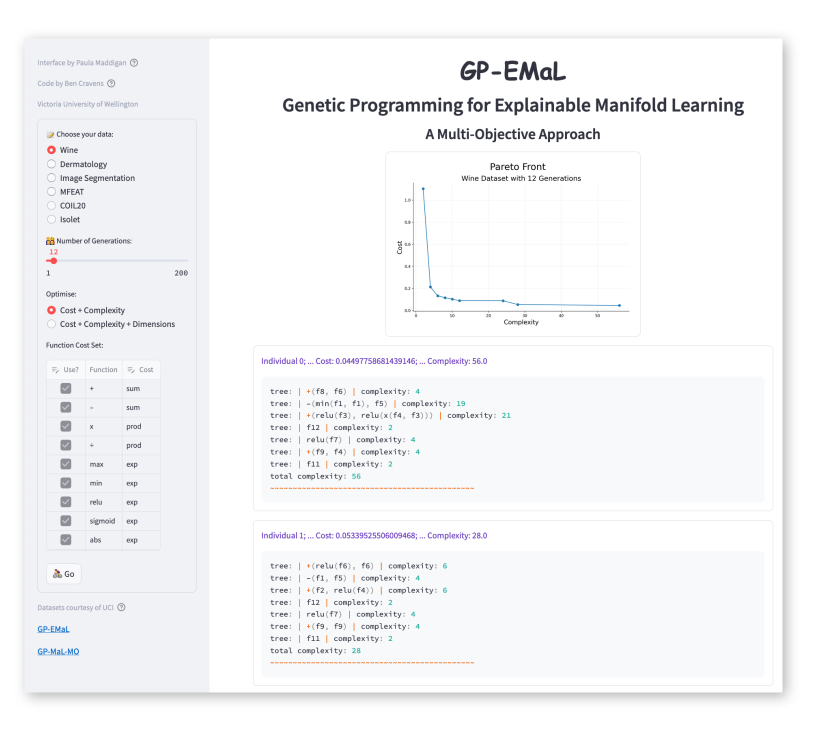Click the "Function" column header

[x=103, y=370]
